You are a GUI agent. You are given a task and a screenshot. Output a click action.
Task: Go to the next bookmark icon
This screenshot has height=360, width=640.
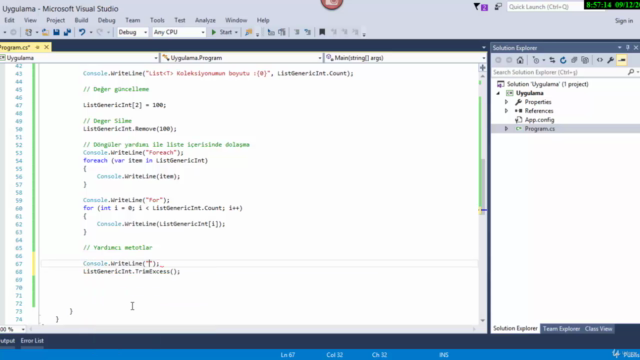(344, 32)
